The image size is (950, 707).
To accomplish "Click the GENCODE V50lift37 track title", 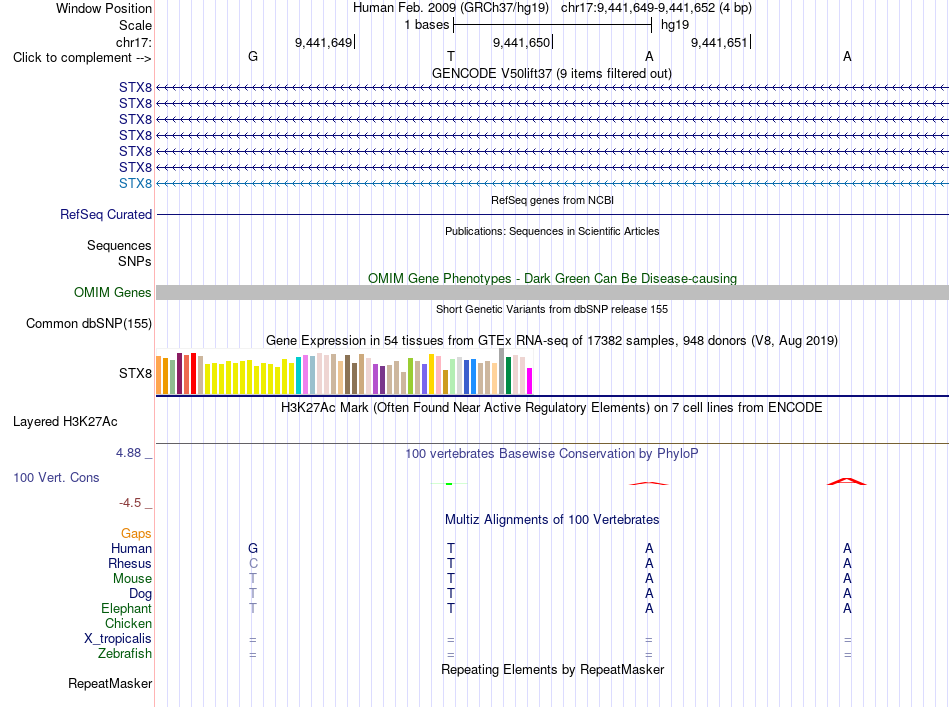I will pyautogui.click(x=552, y=73).
